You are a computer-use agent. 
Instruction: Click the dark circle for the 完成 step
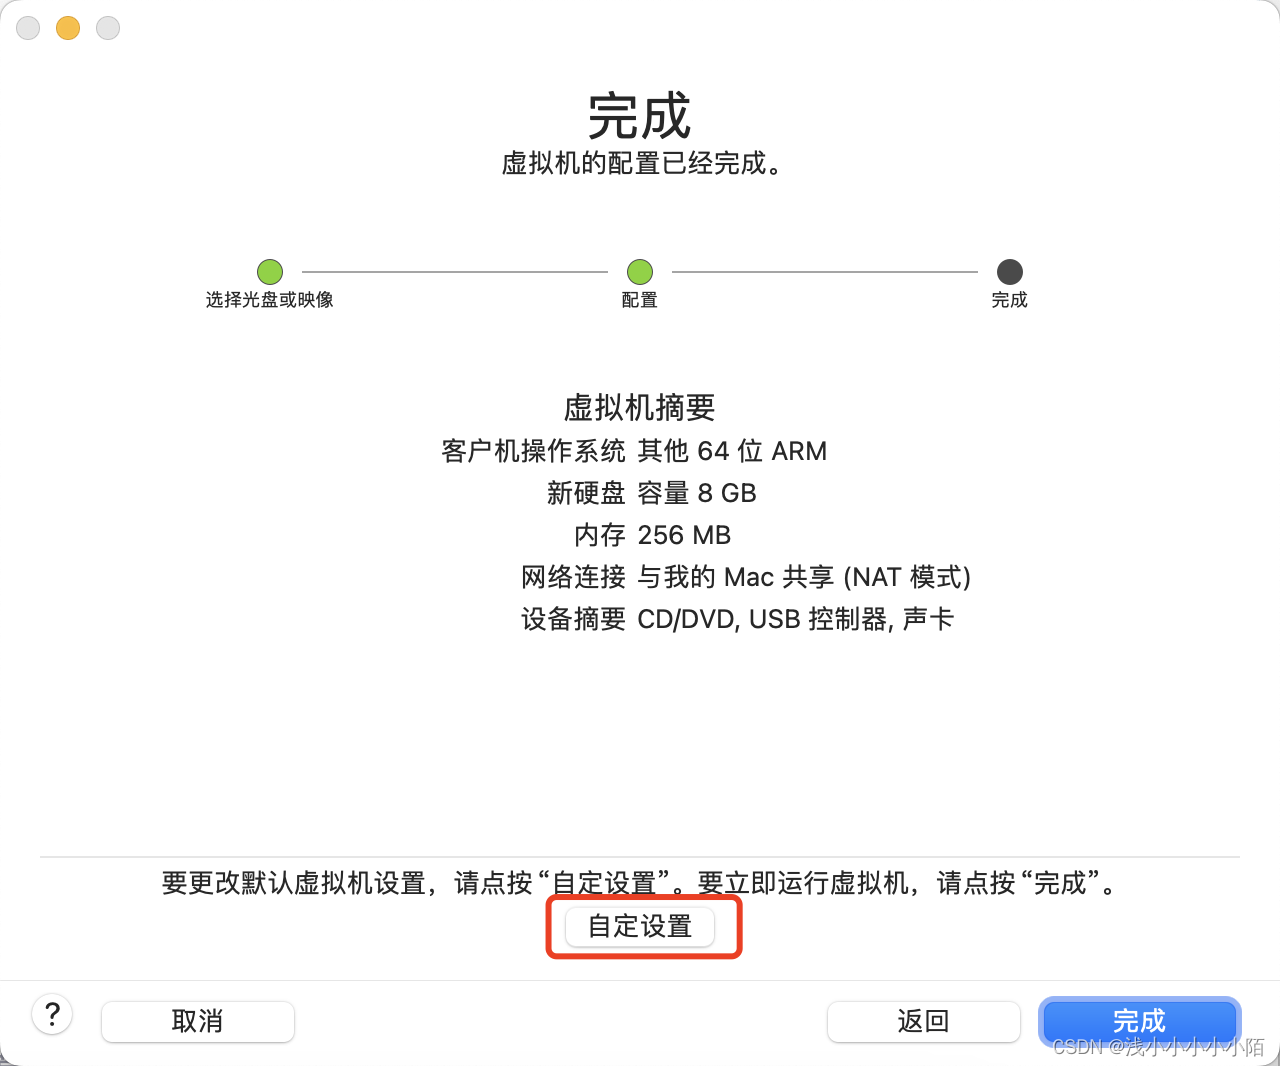tap(1010, 271)
